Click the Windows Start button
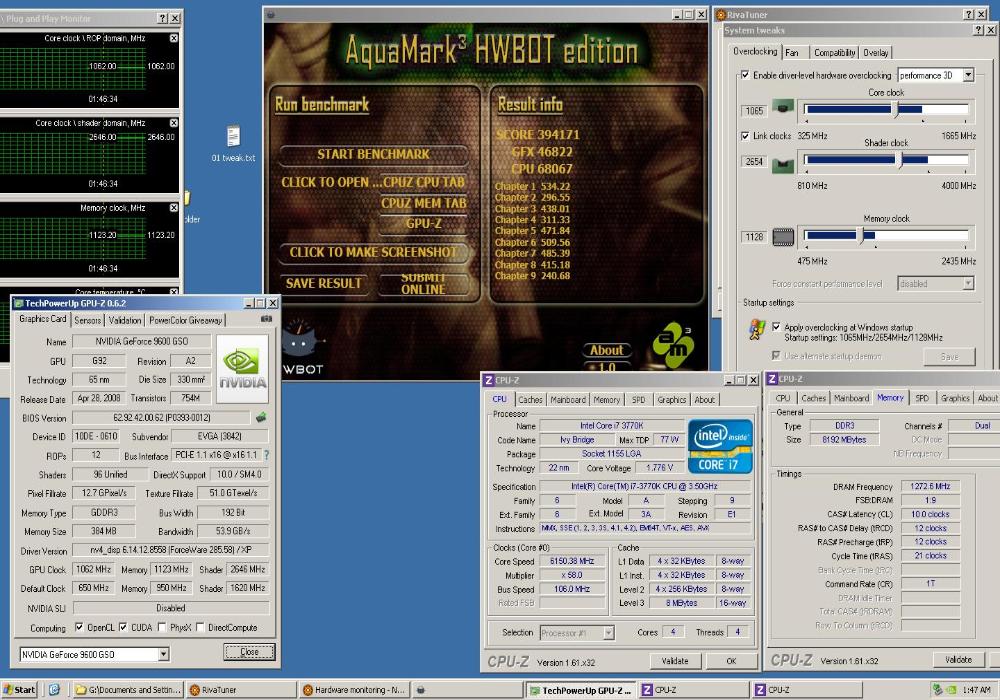The width and height of the screenshot is (1000, 700). click(20, 690)
